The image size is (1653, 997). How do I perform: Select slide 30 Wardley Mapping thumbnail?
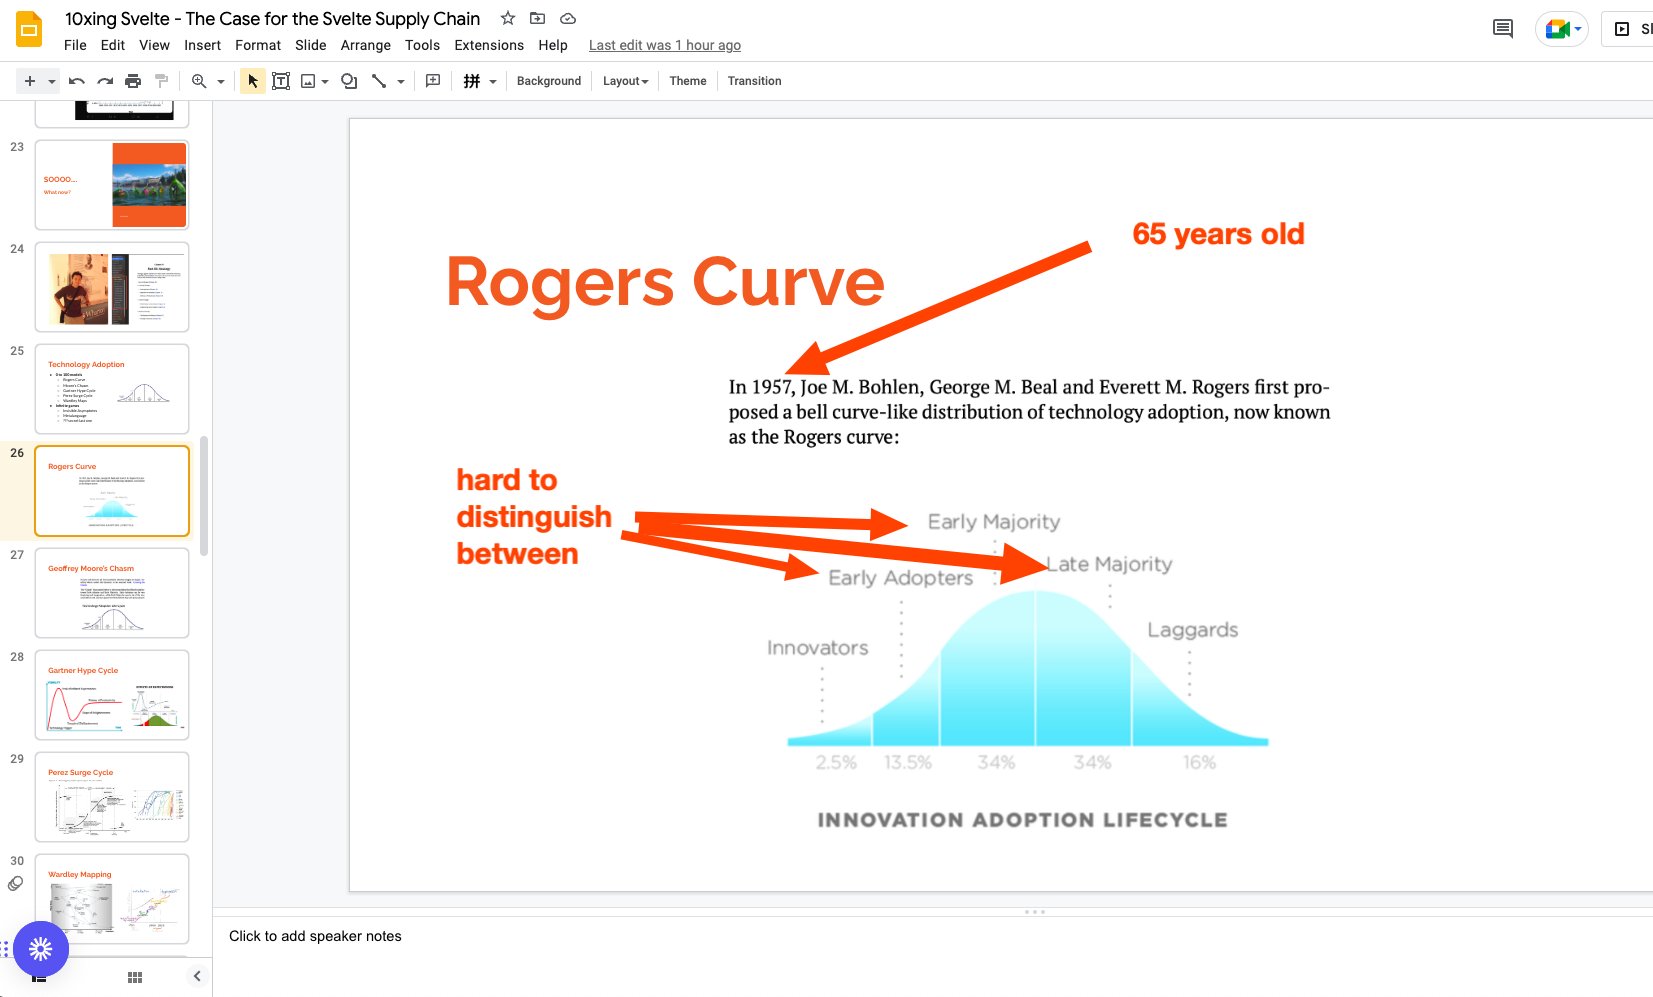pyautogui.click(x=112, y=899)
